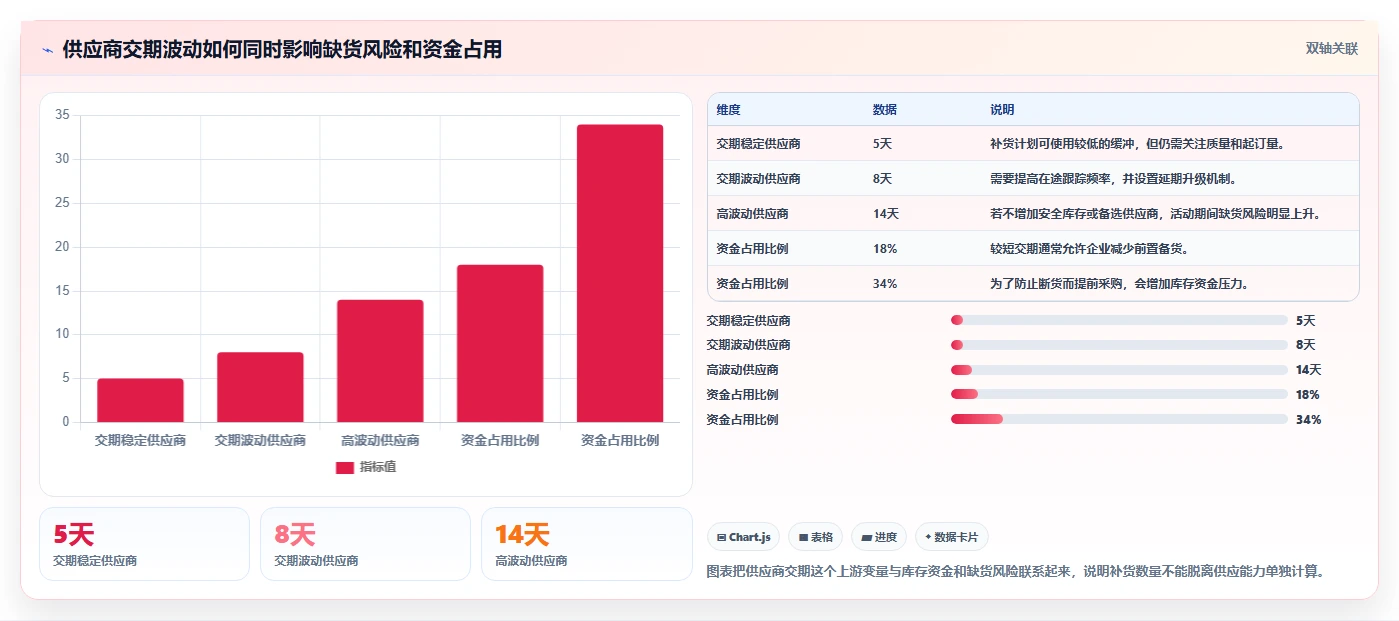Viewport: 1399px width, 621px height.
Task: Click the 高波动供应商 label under the chart axis
Action: pos(380,440)
